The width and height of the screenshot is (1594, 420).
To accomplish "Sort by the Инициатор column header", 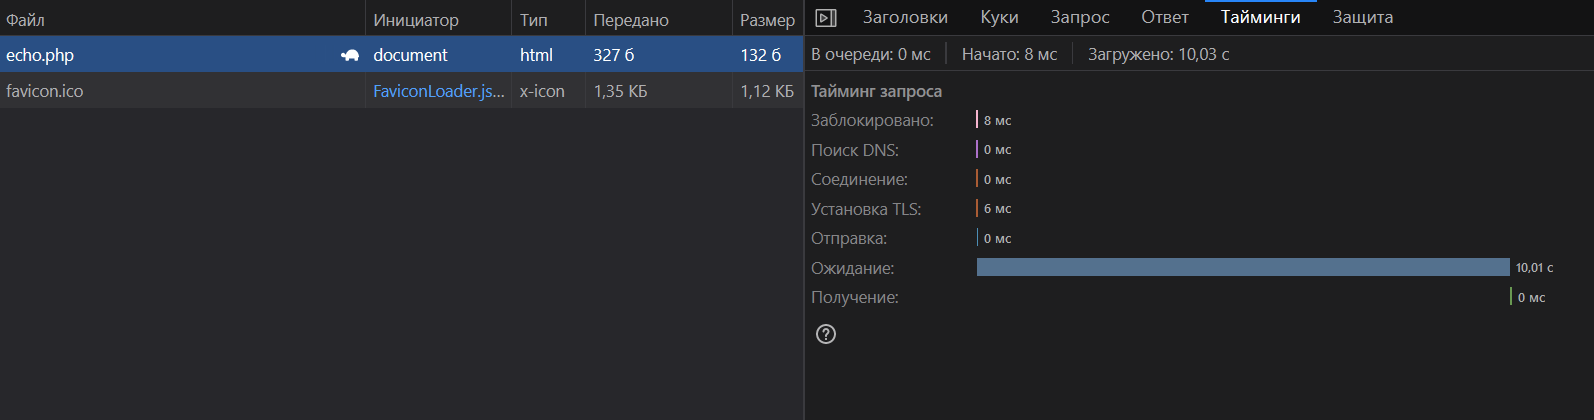I will pyautogui.click(x=438, y=19).
